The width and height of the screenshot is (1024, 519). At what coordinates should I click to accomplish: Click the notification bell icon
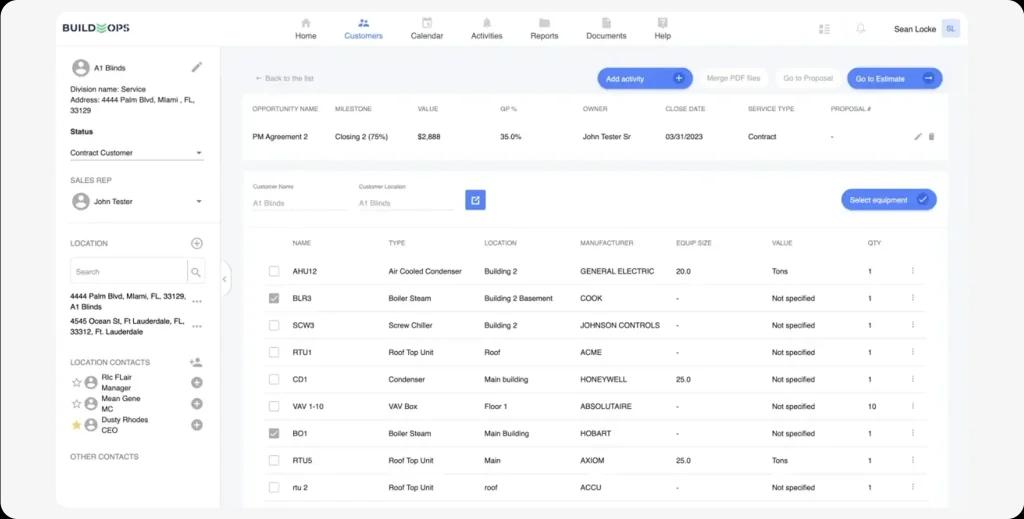(860, 28)
